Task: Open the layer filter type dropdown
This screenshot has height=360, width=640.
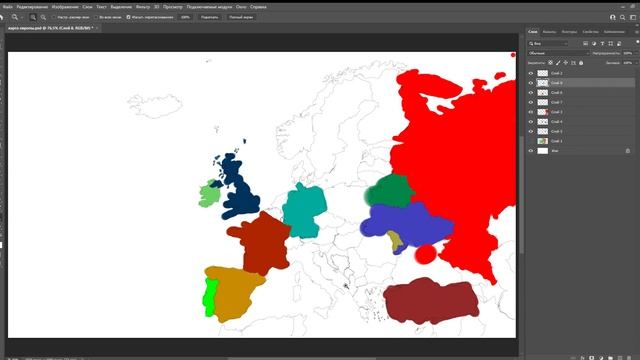Action: (548, 43)
